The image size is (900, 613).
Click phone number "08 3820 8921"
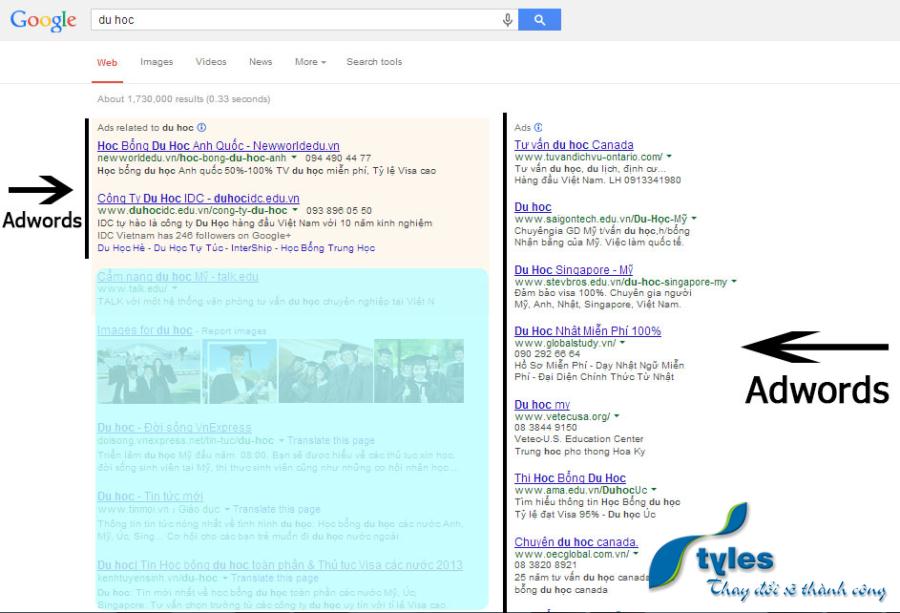[546, 565]
